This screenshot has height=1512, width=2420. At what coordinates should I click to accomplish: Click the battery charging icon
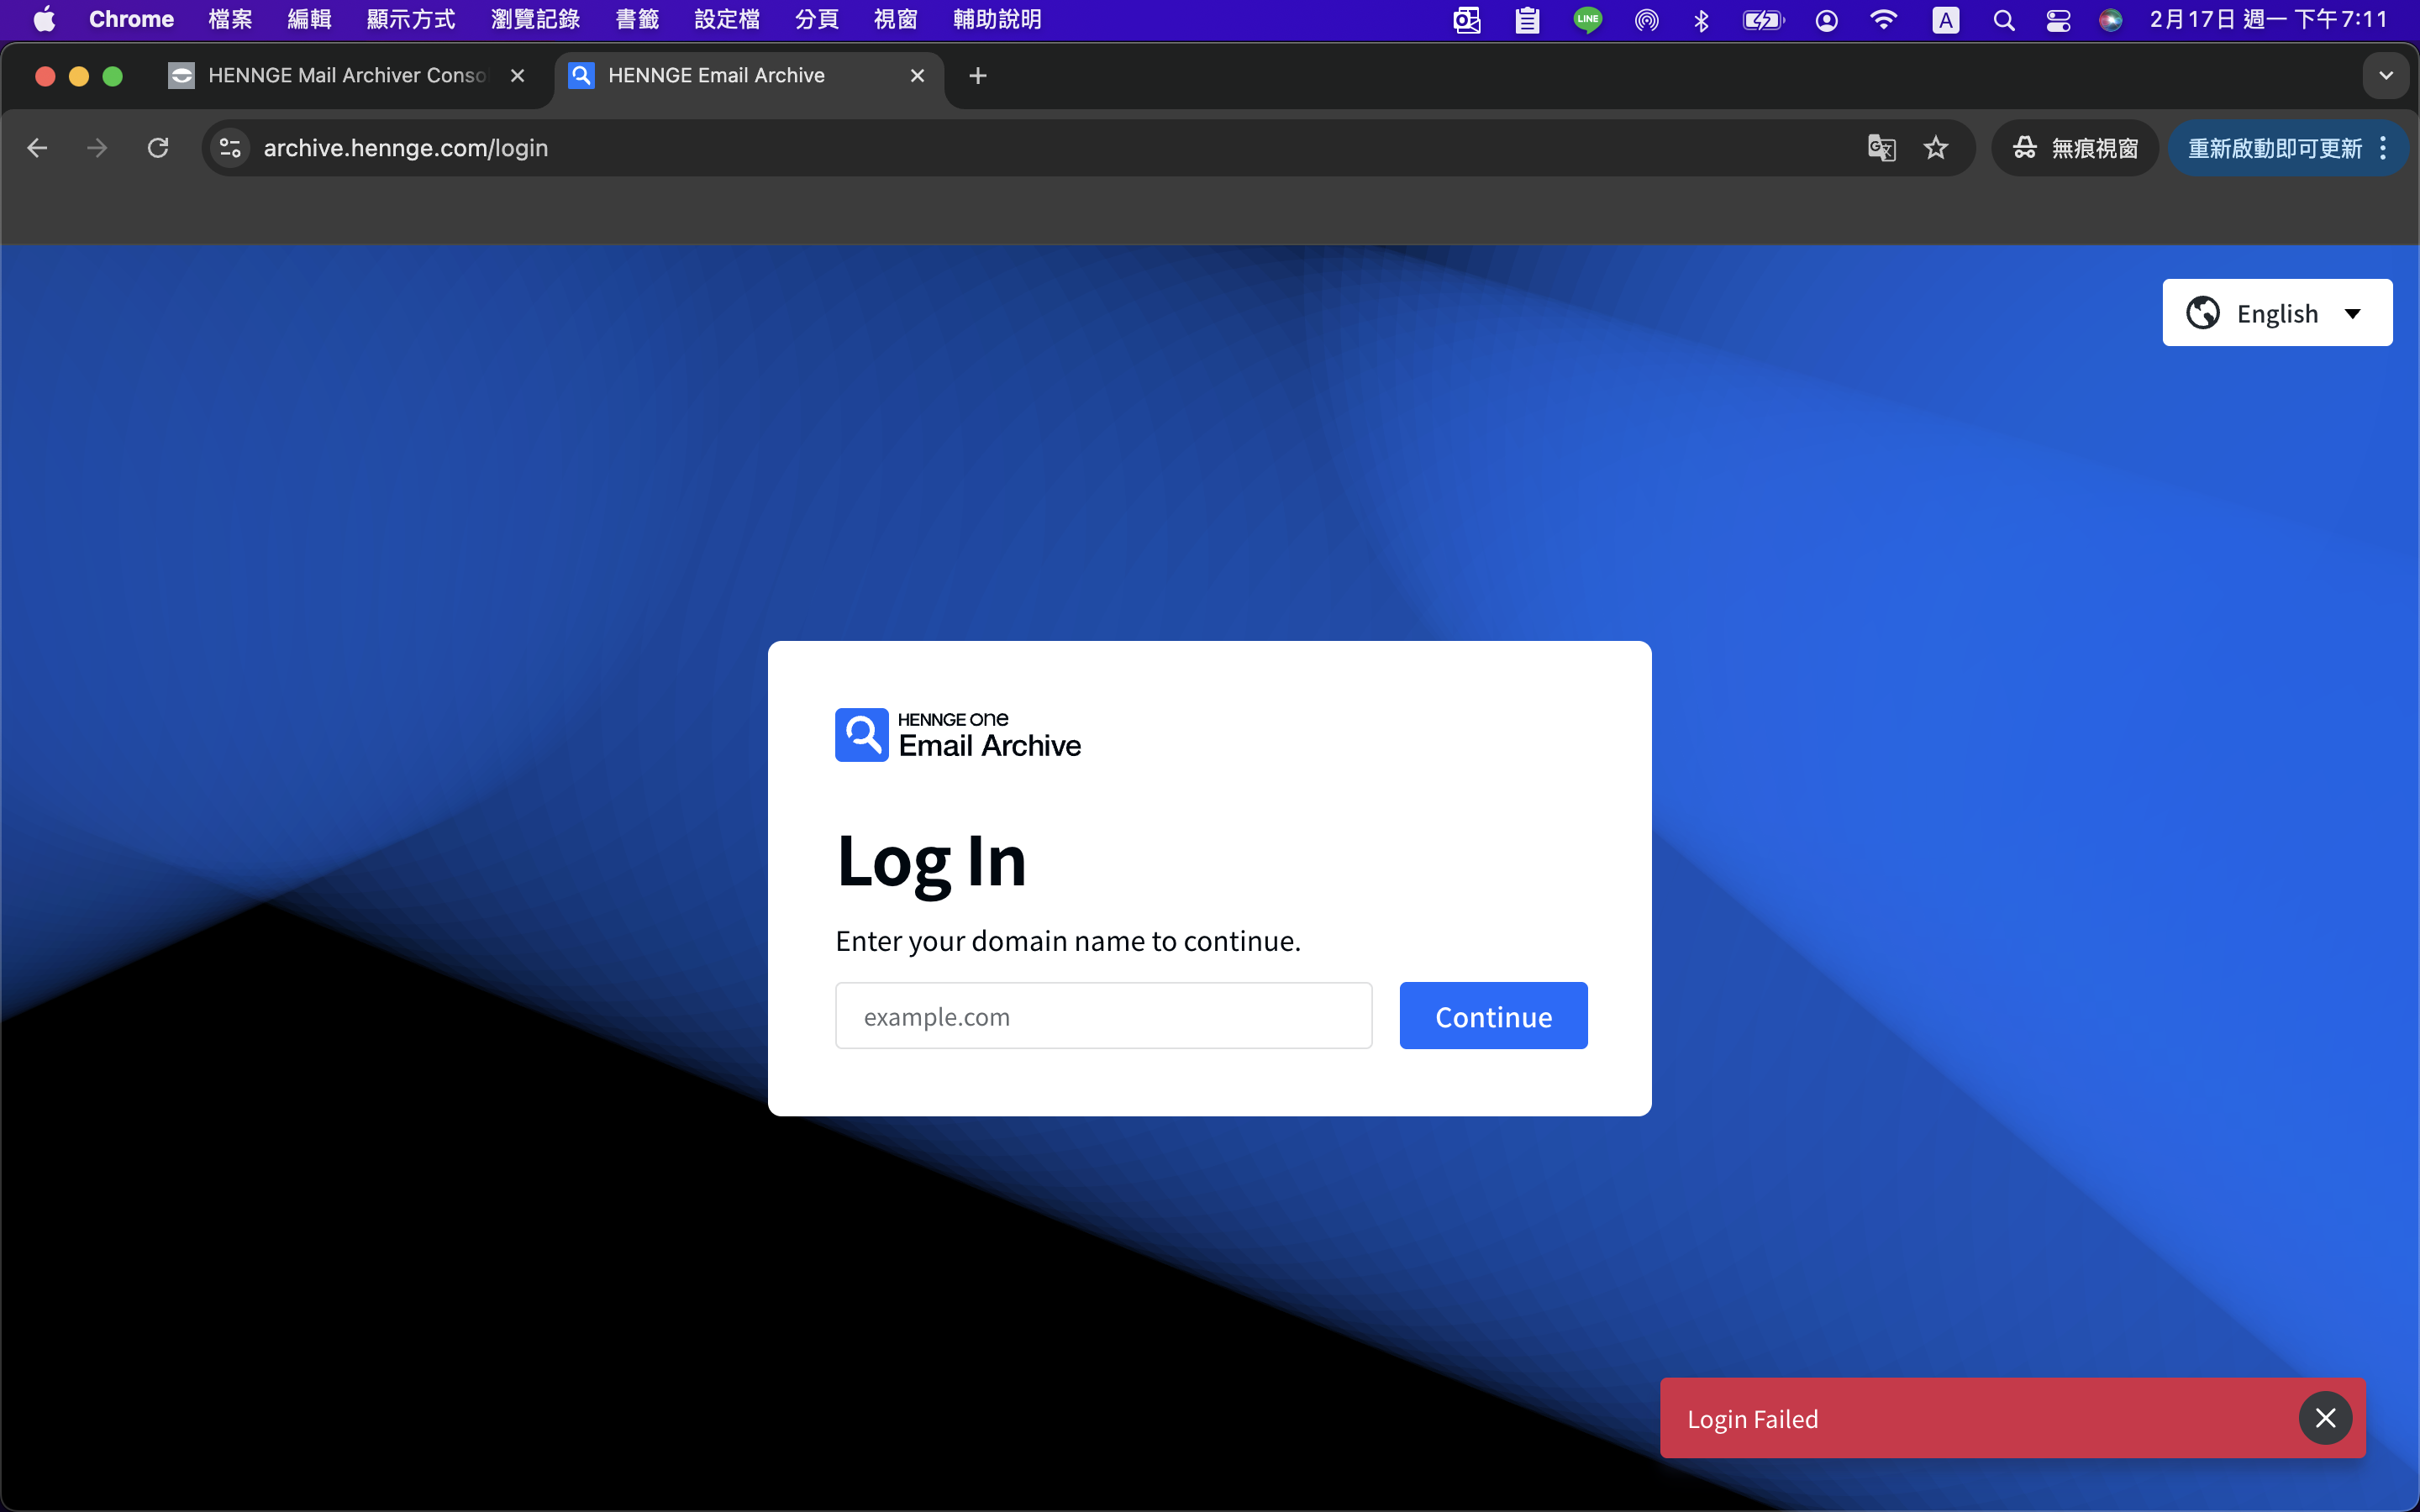[1763, 20]
